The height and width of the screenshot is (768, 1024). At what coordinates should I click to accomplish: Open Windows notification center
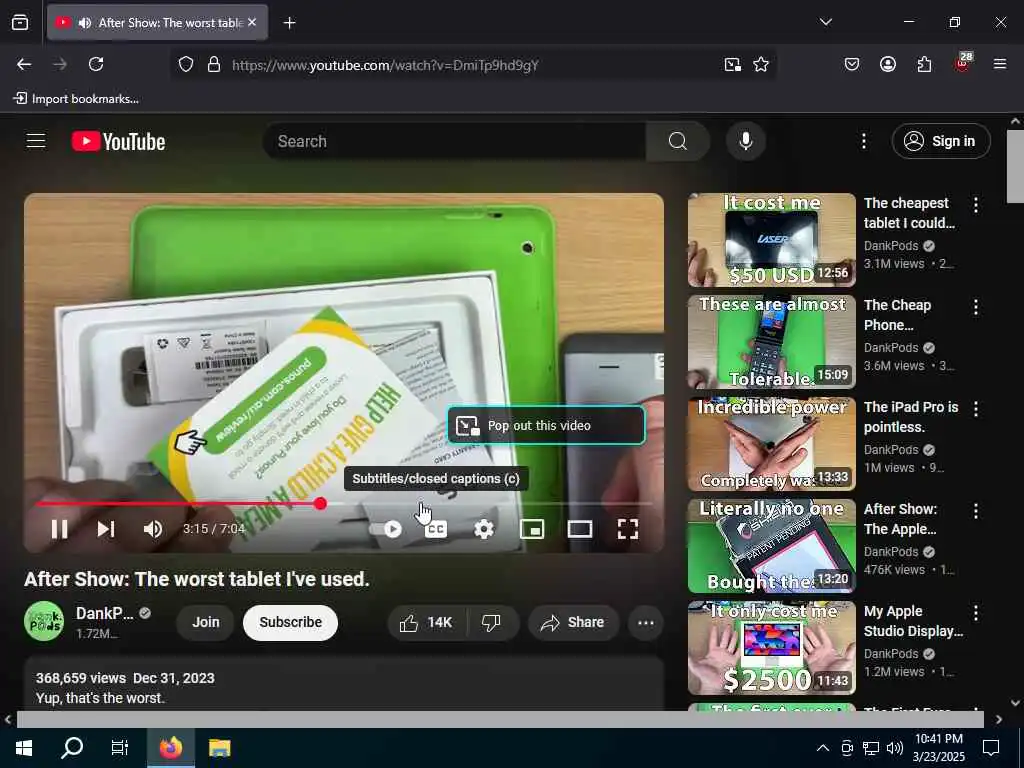tap(991, 747)
